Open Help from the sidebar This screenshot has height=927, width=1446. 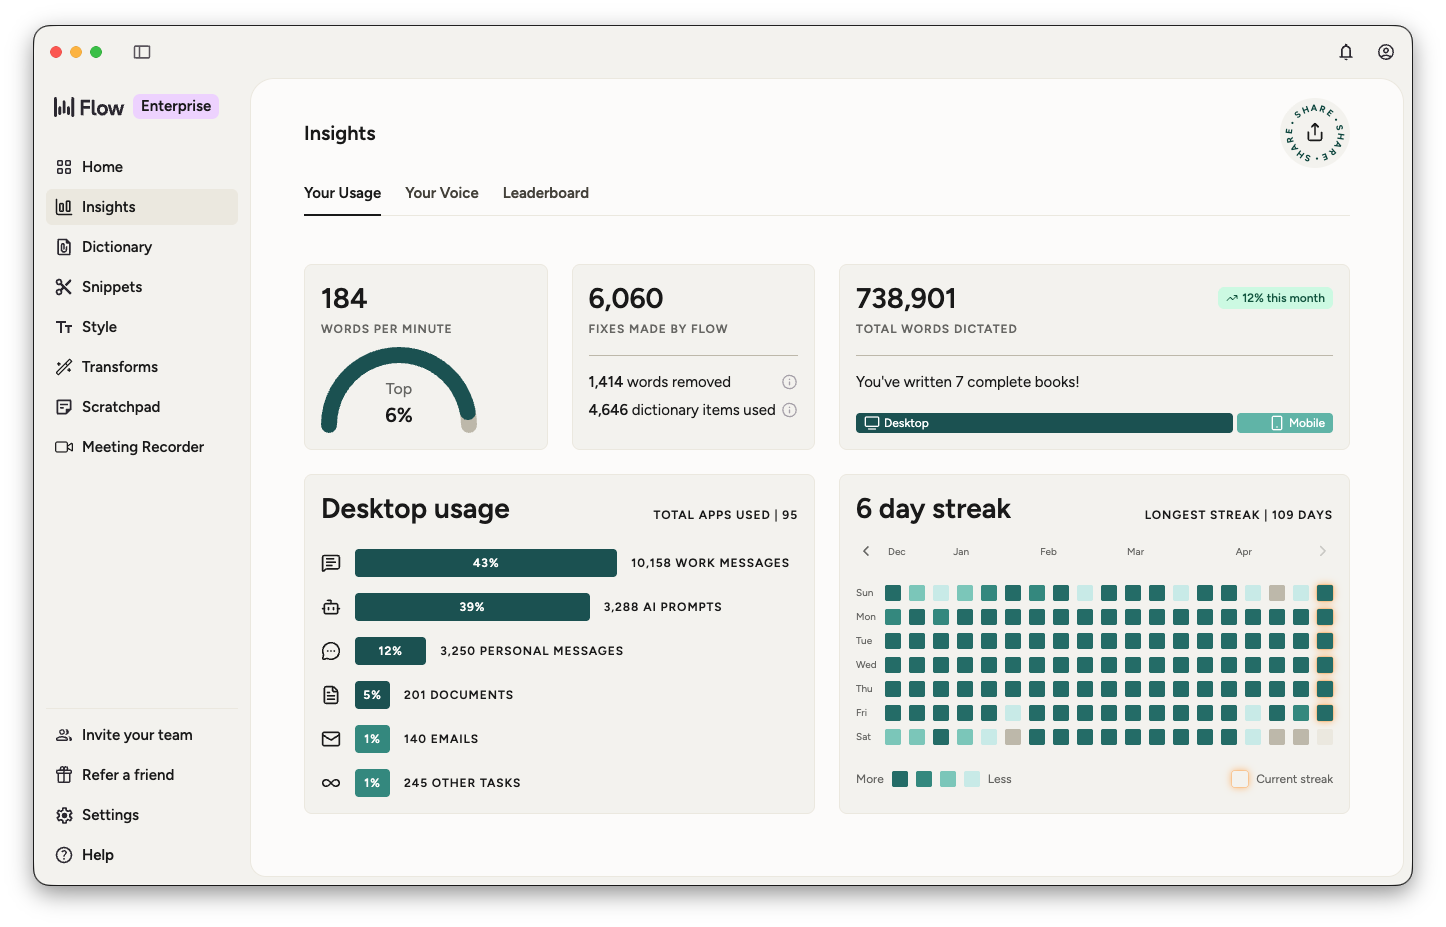tap(142, 855)
